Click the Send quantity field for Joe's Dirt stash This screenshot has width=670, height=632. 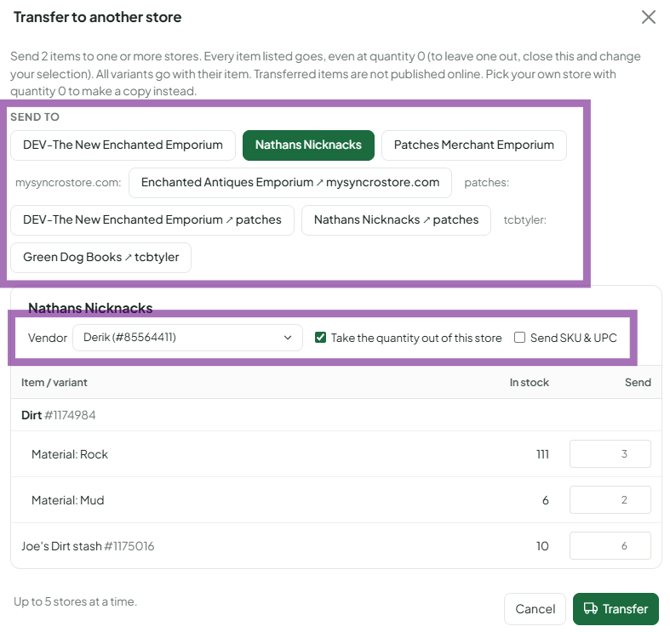[x=610, y=546]
